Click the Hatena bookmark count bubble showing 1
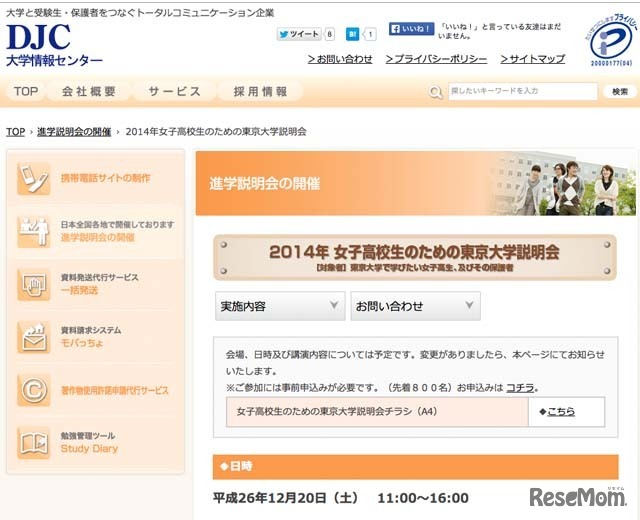The width and height of the screenshot is (640, 520). [370, 34]
